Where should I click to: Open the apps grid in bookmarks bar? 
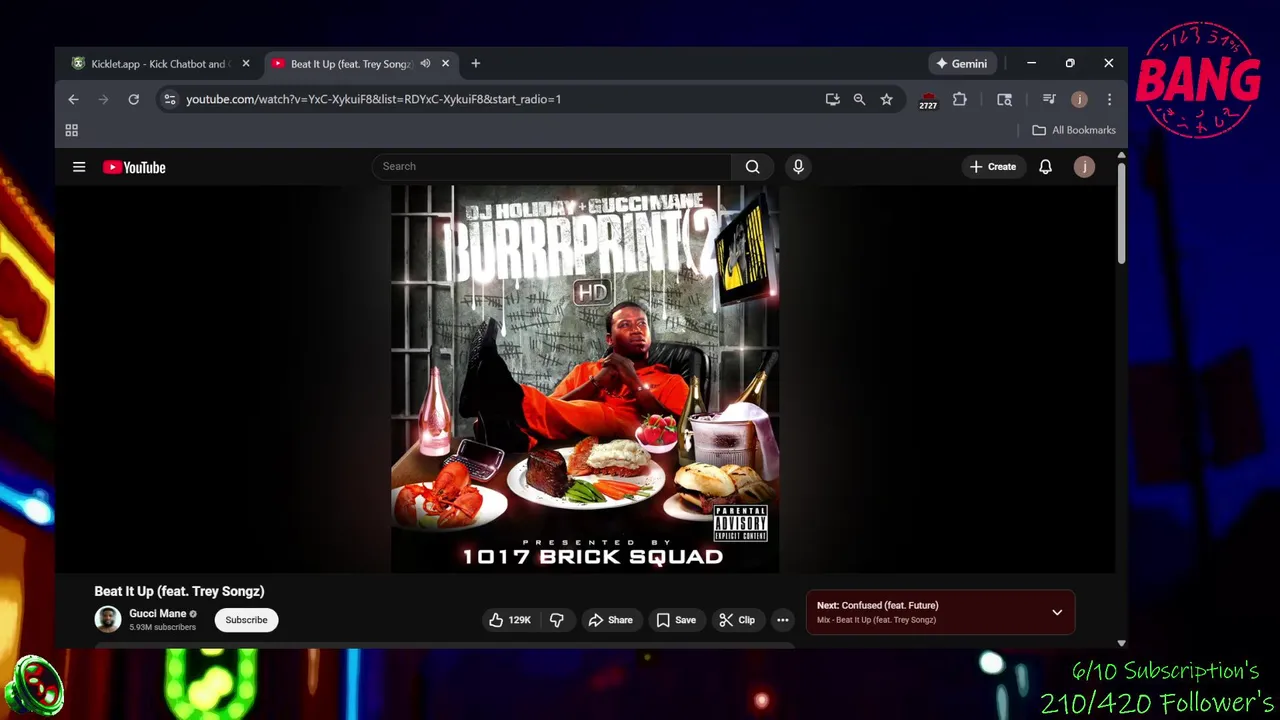tap(71, 130)
